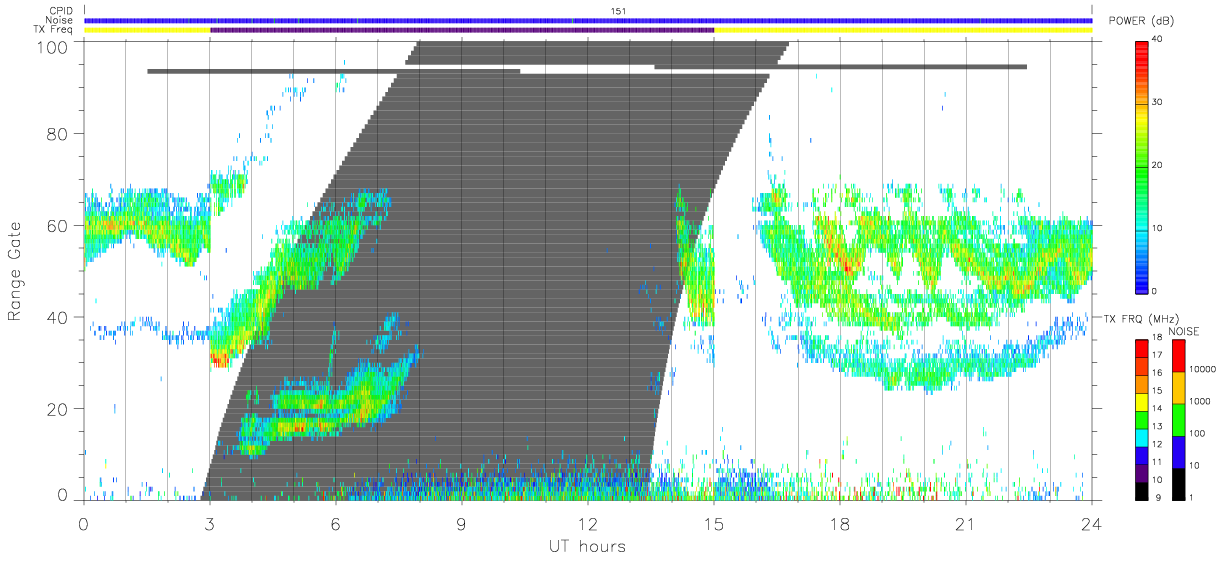Click the "12" tick on UT hours axis
This screenshot has height=567, width=1228.
[588, 524]
